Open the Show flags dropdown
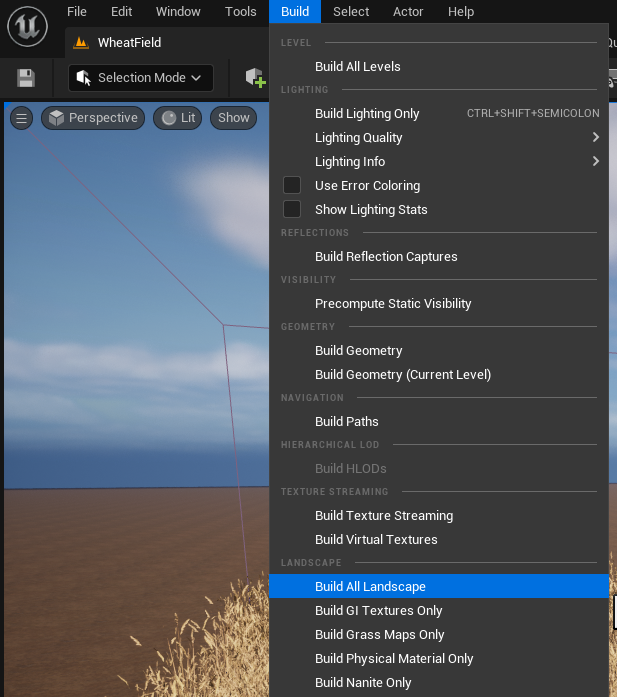Screen dimensions: 617x697 point(233,118)
